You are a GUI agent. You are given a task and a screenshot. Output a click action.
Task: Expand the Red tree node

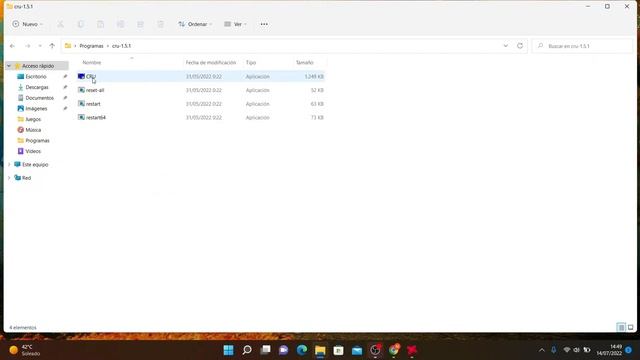(x=9, y=178)
